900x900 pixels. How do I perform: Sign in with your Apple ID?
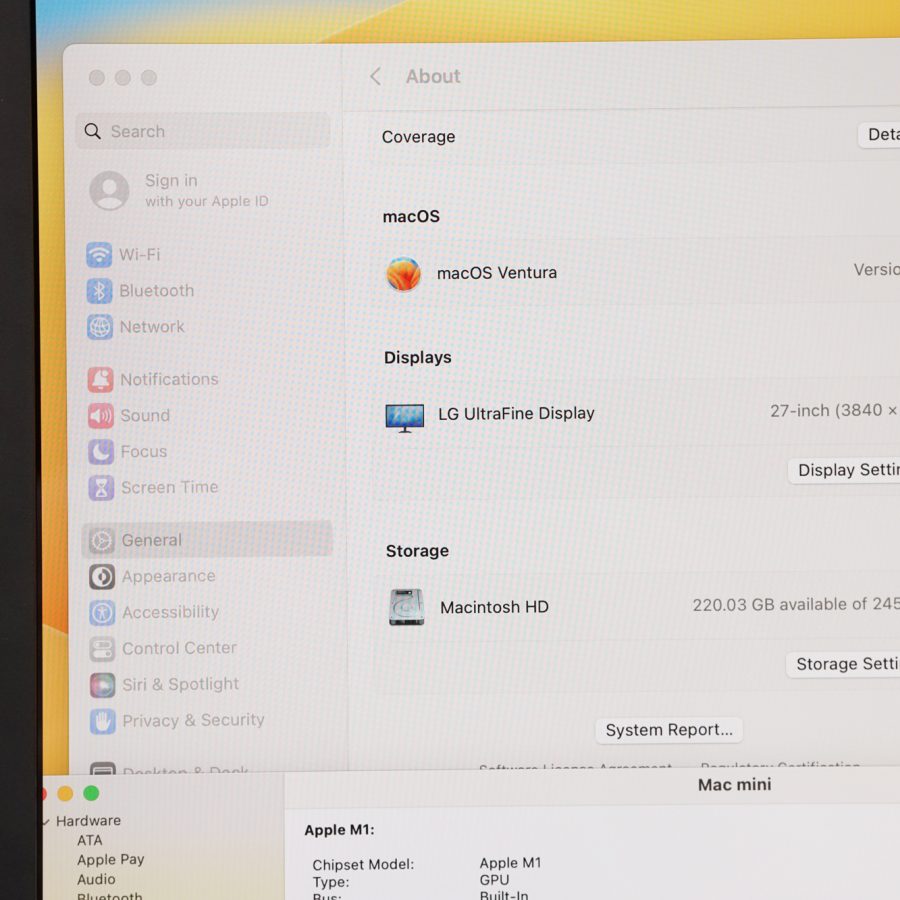(207, 191)
